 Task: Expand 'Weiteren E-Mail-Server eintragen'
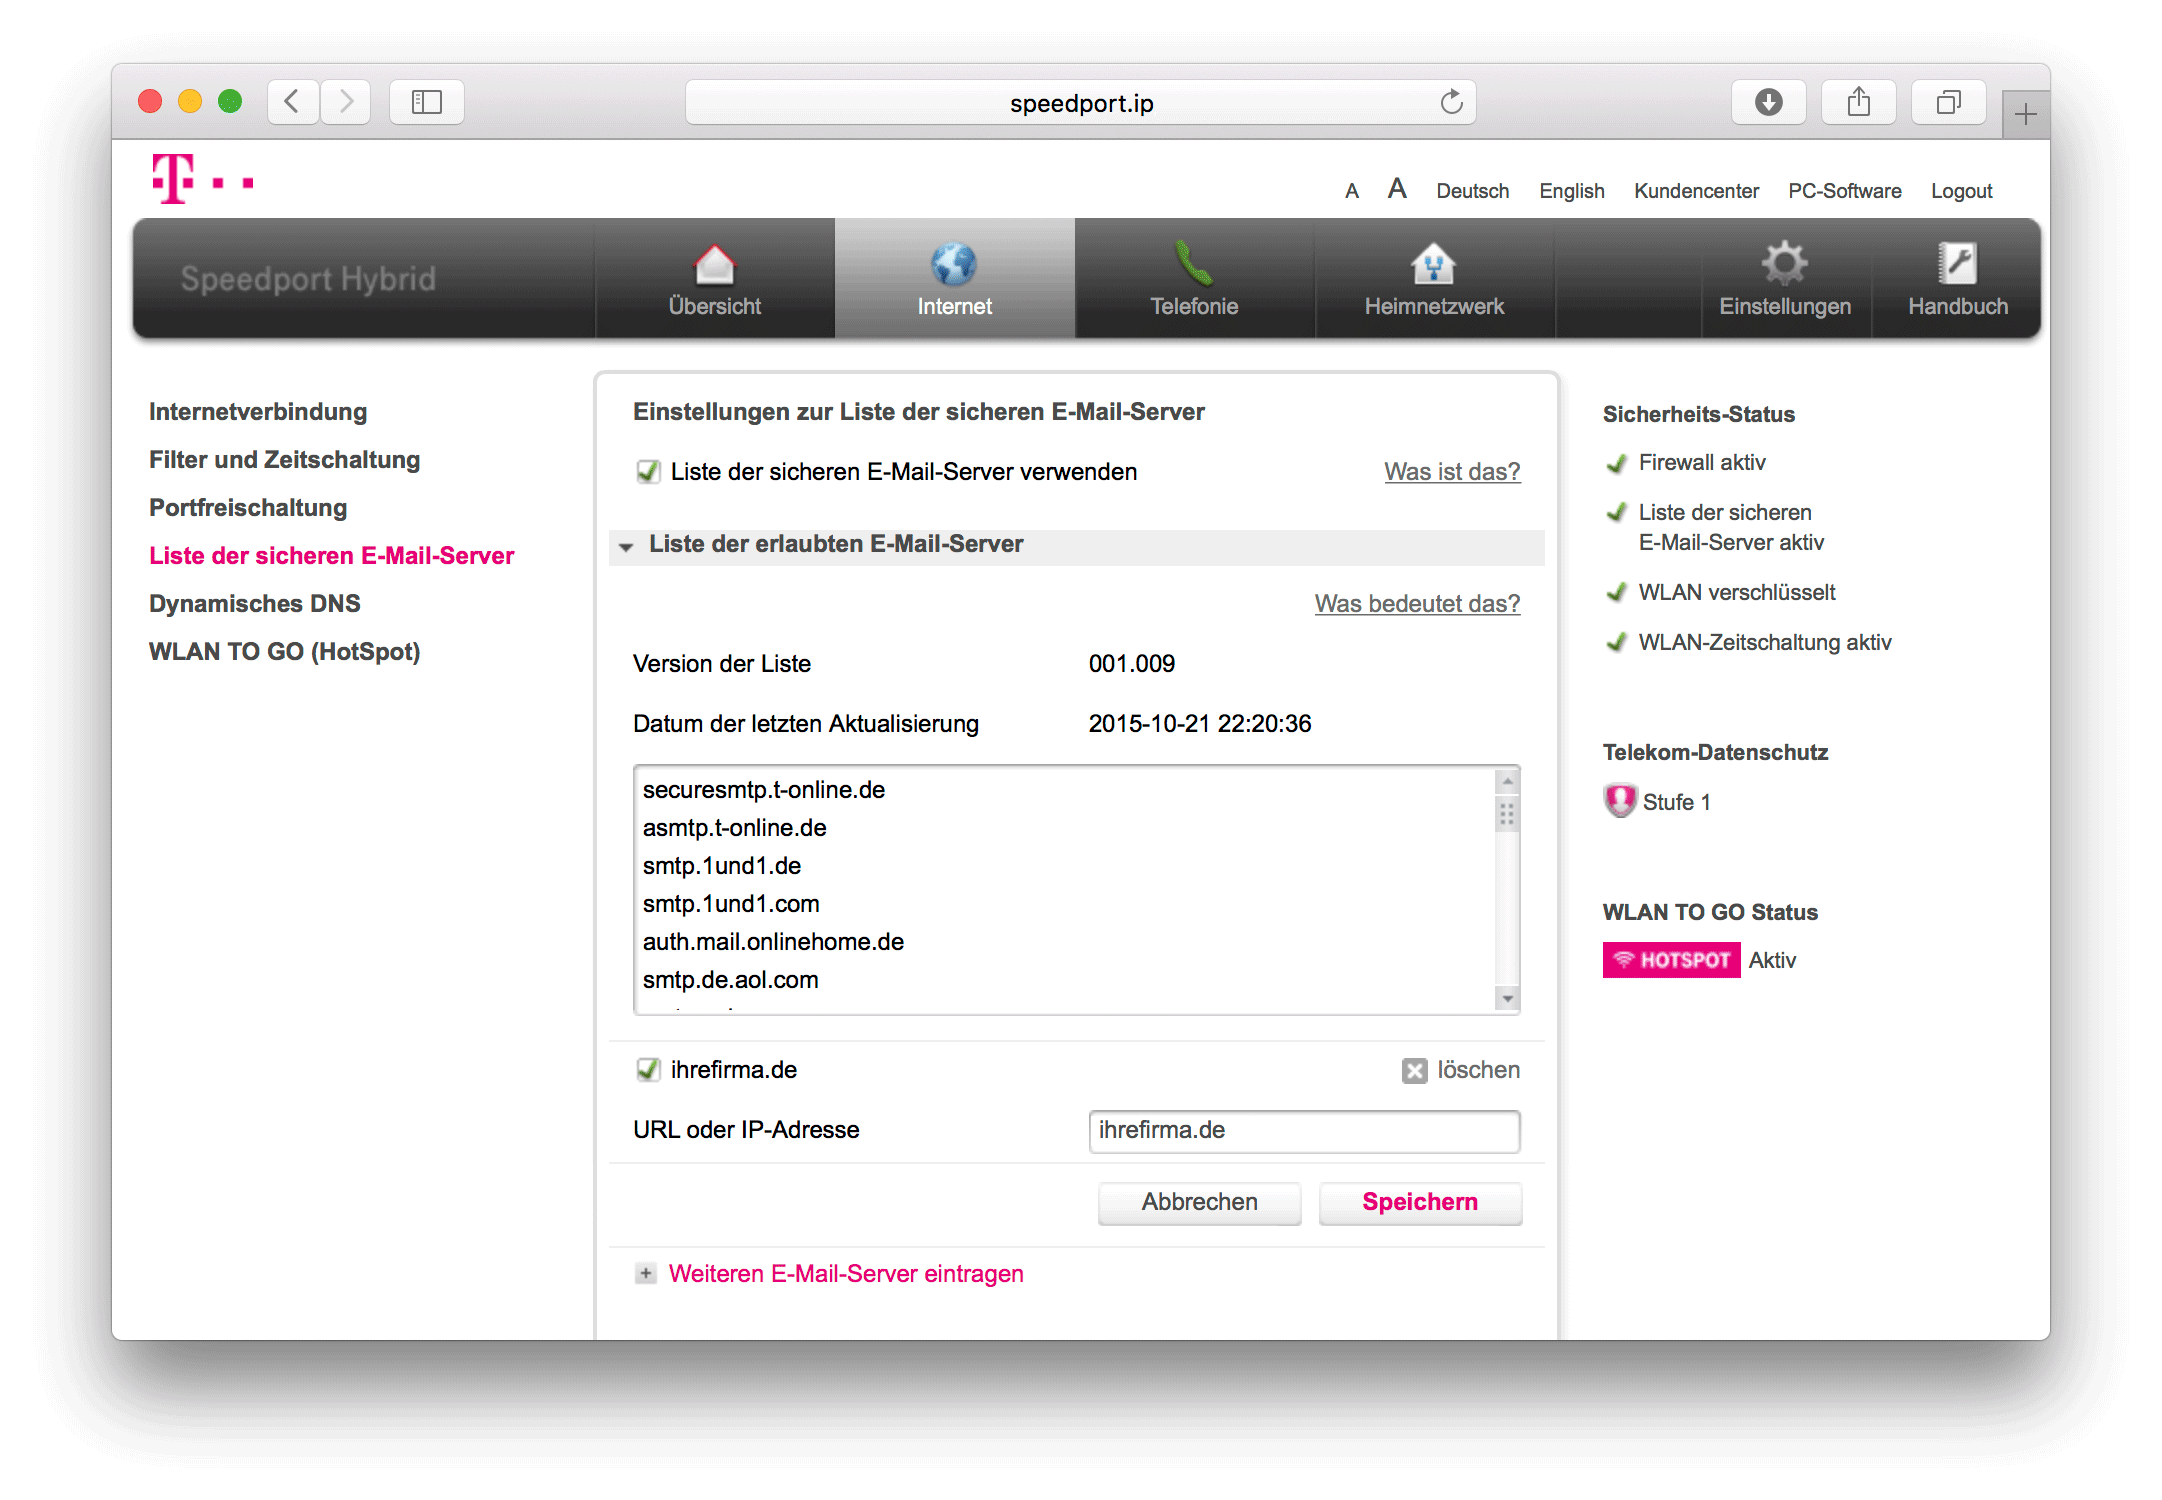pos(645,1274)
